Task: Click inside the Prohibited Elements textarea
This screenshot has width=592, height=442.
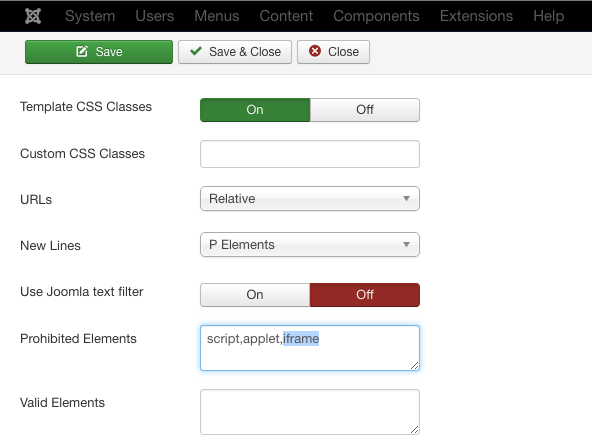Action: (310, 348)
